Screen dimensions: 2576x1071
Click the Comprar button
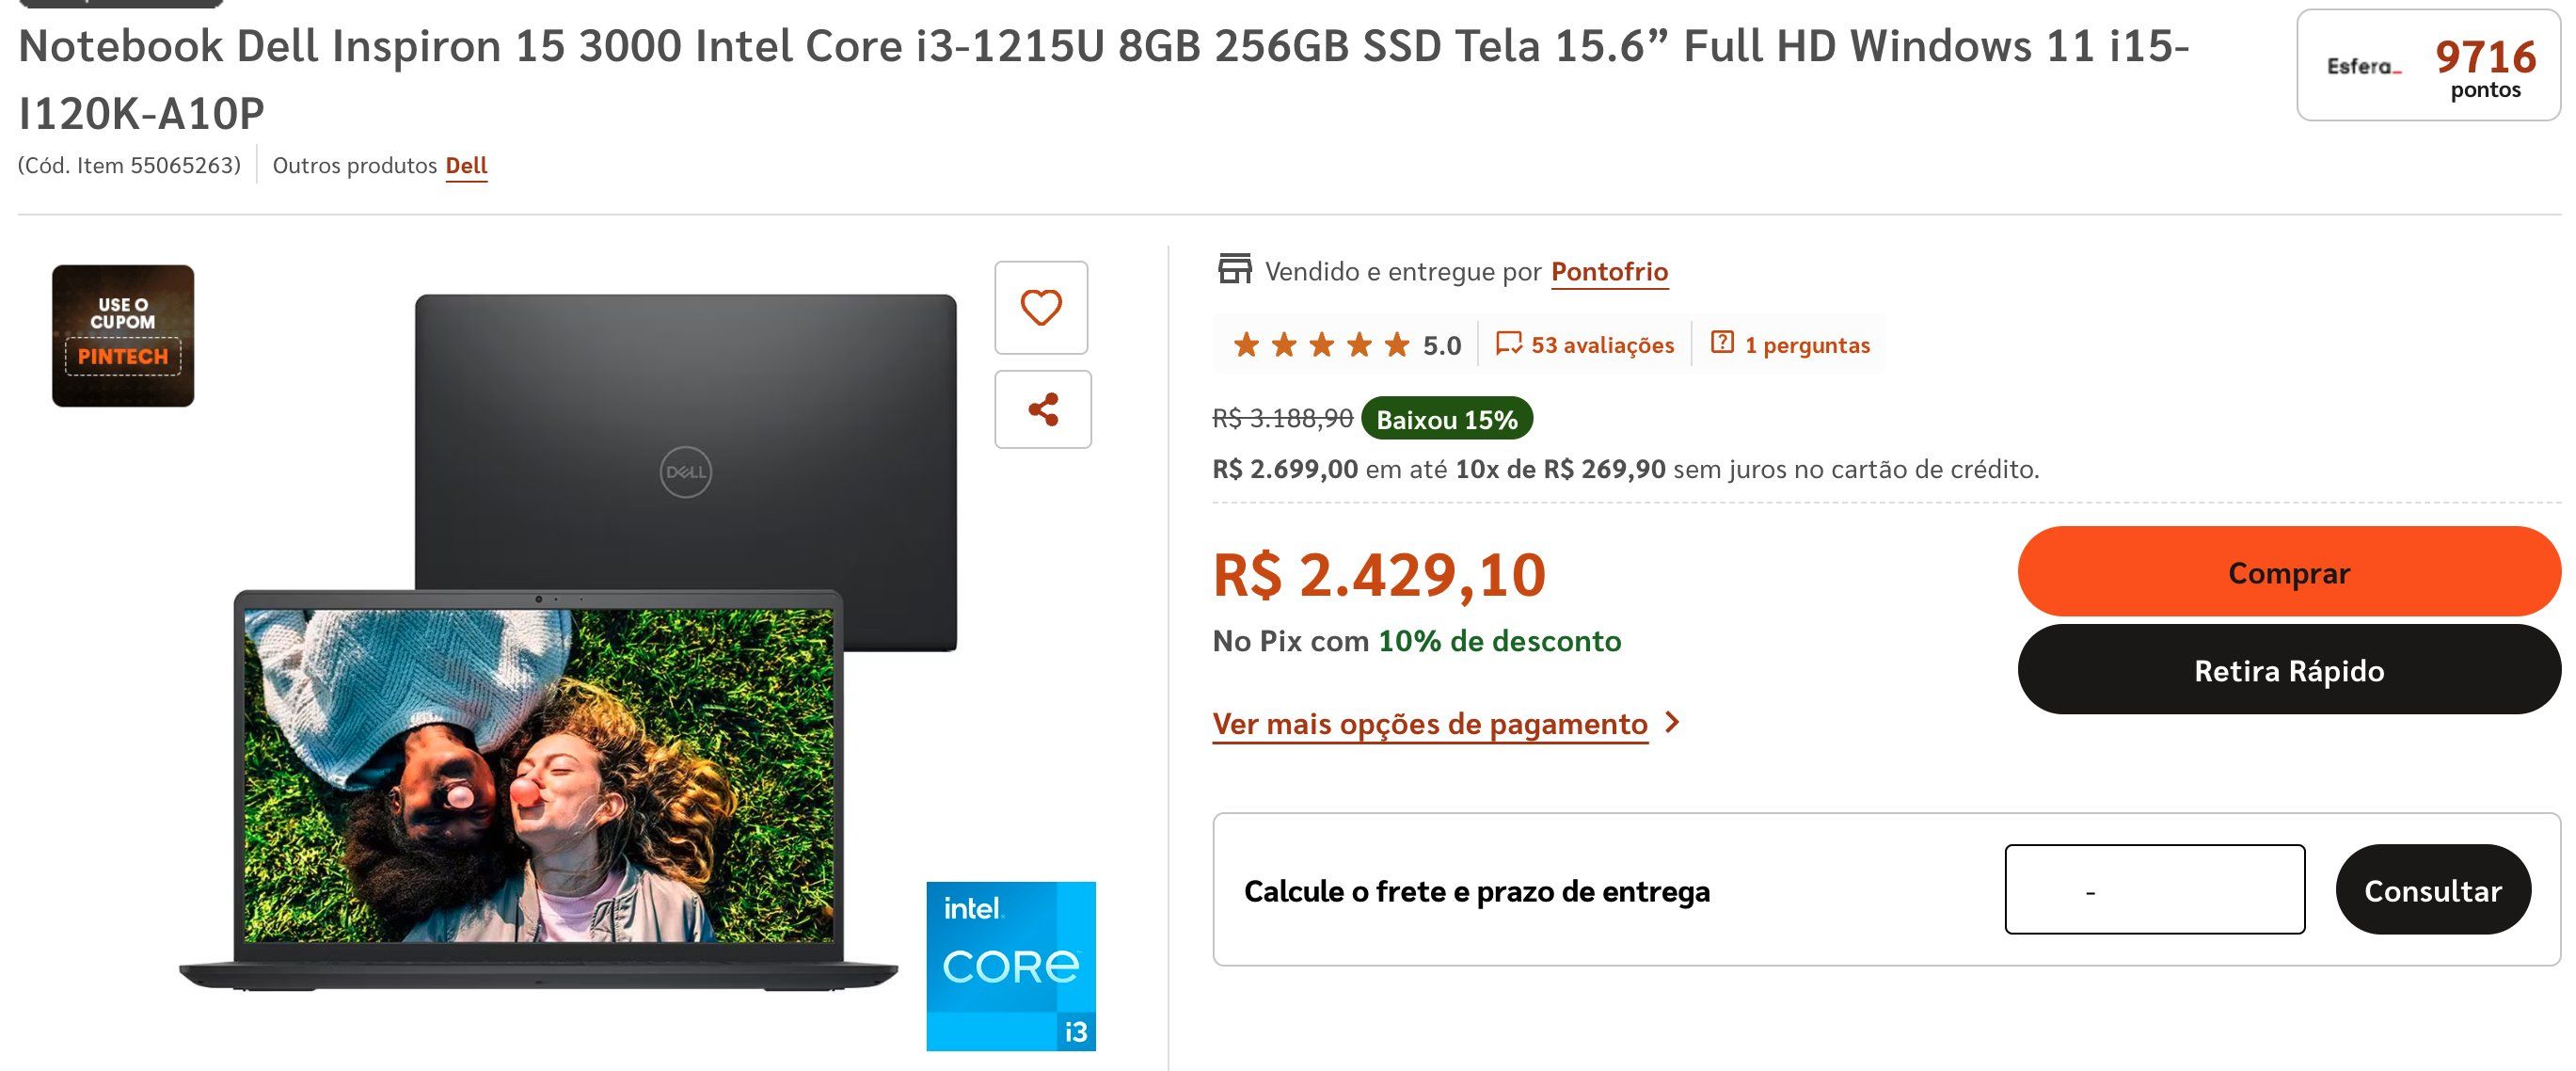[x=2289, y=572]
